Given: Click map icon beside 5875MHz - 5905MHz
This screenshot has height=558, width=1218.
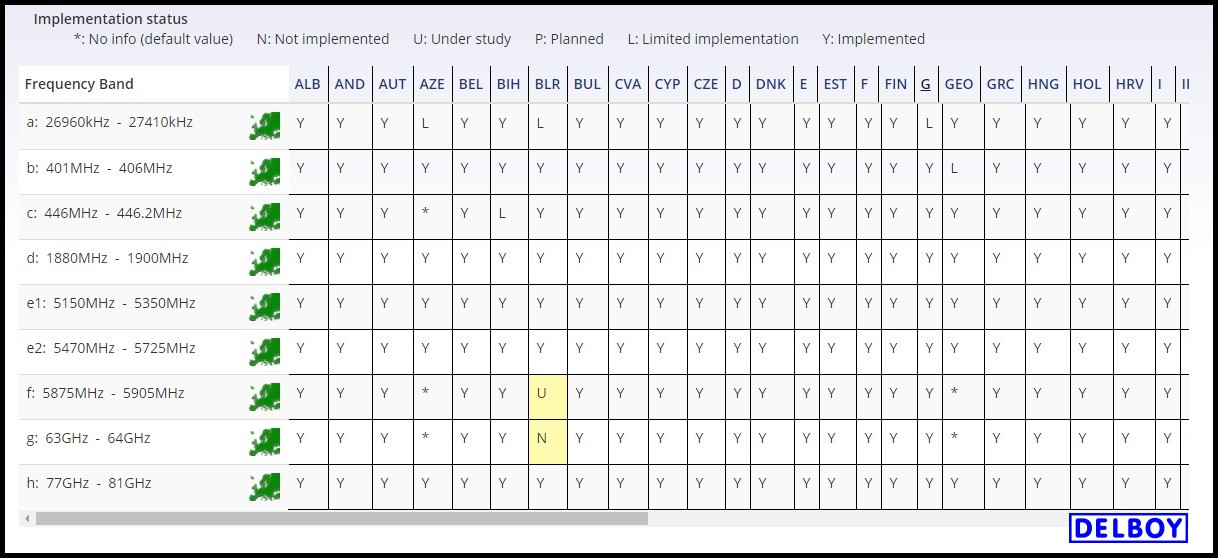Looking at the screenshot, I should pos(265,396).
